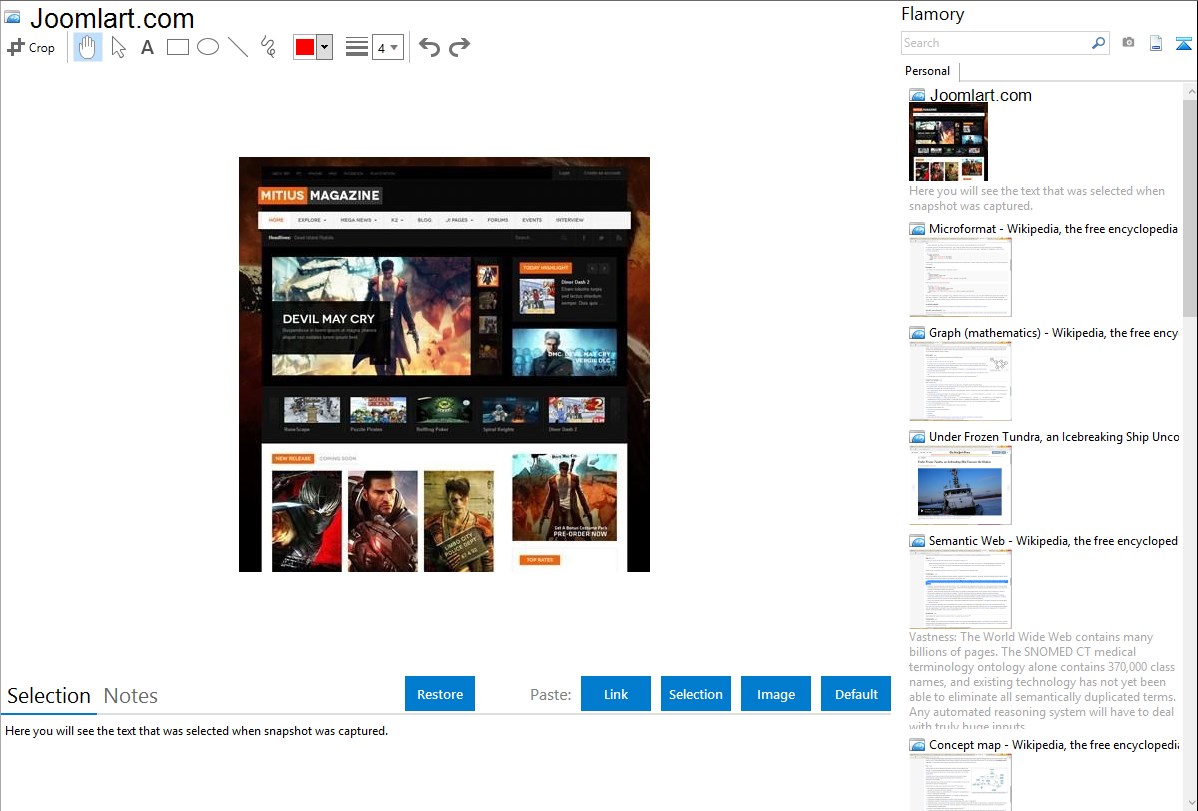The height and width of the screenshot is (811, 1198).
Task: Activate the hand pan tool
Action: click(88, 47)
